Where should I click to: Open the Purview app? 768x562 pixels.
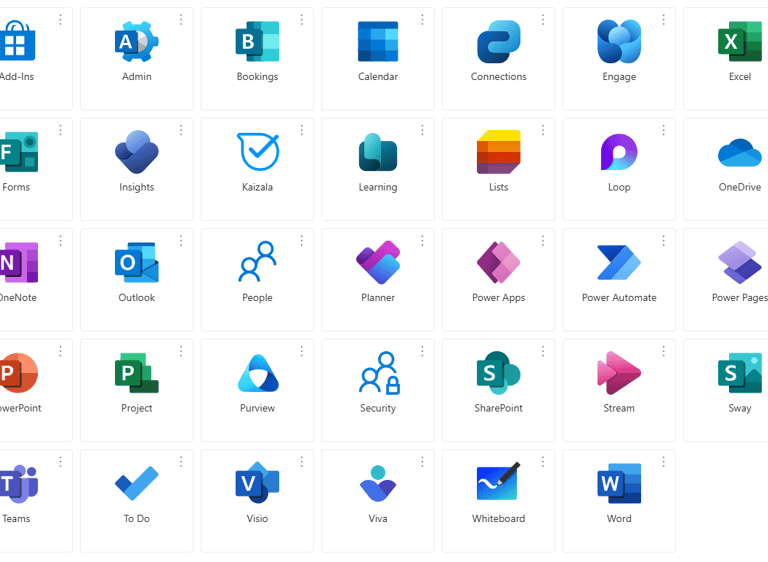point(258,373)
